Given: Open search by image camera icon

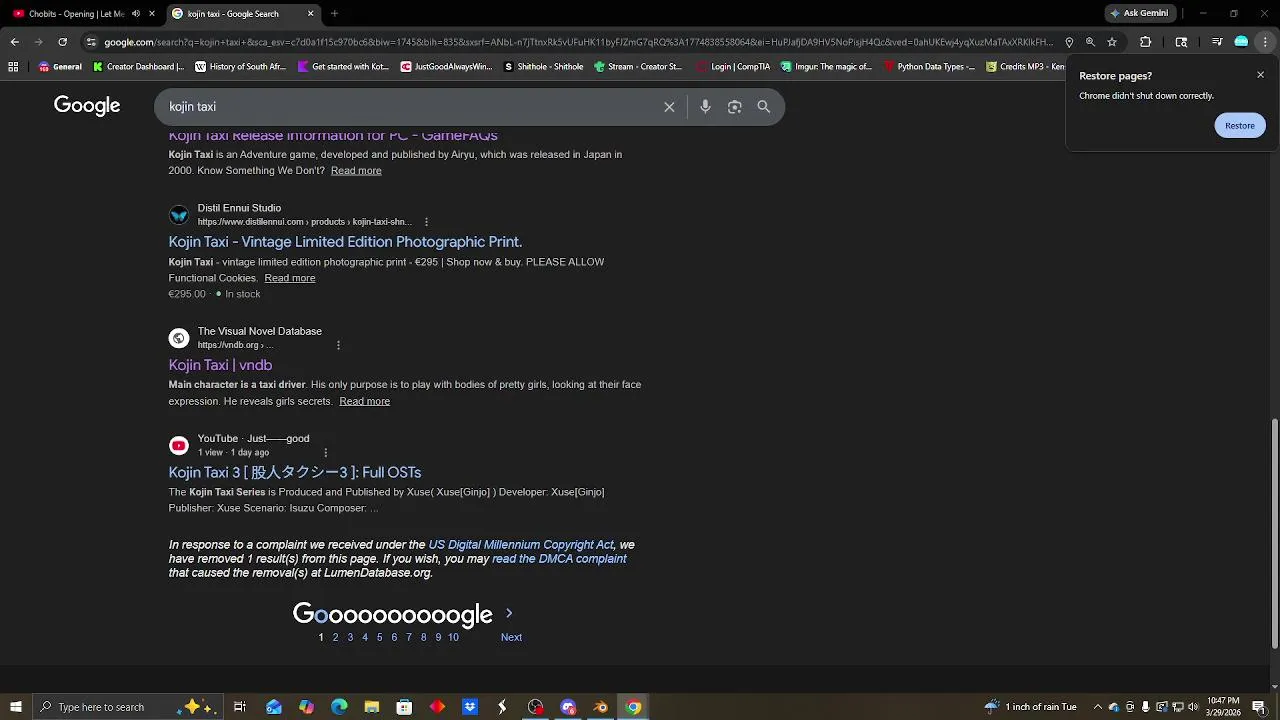Looking at the screenshot, I should pos(735,107).
